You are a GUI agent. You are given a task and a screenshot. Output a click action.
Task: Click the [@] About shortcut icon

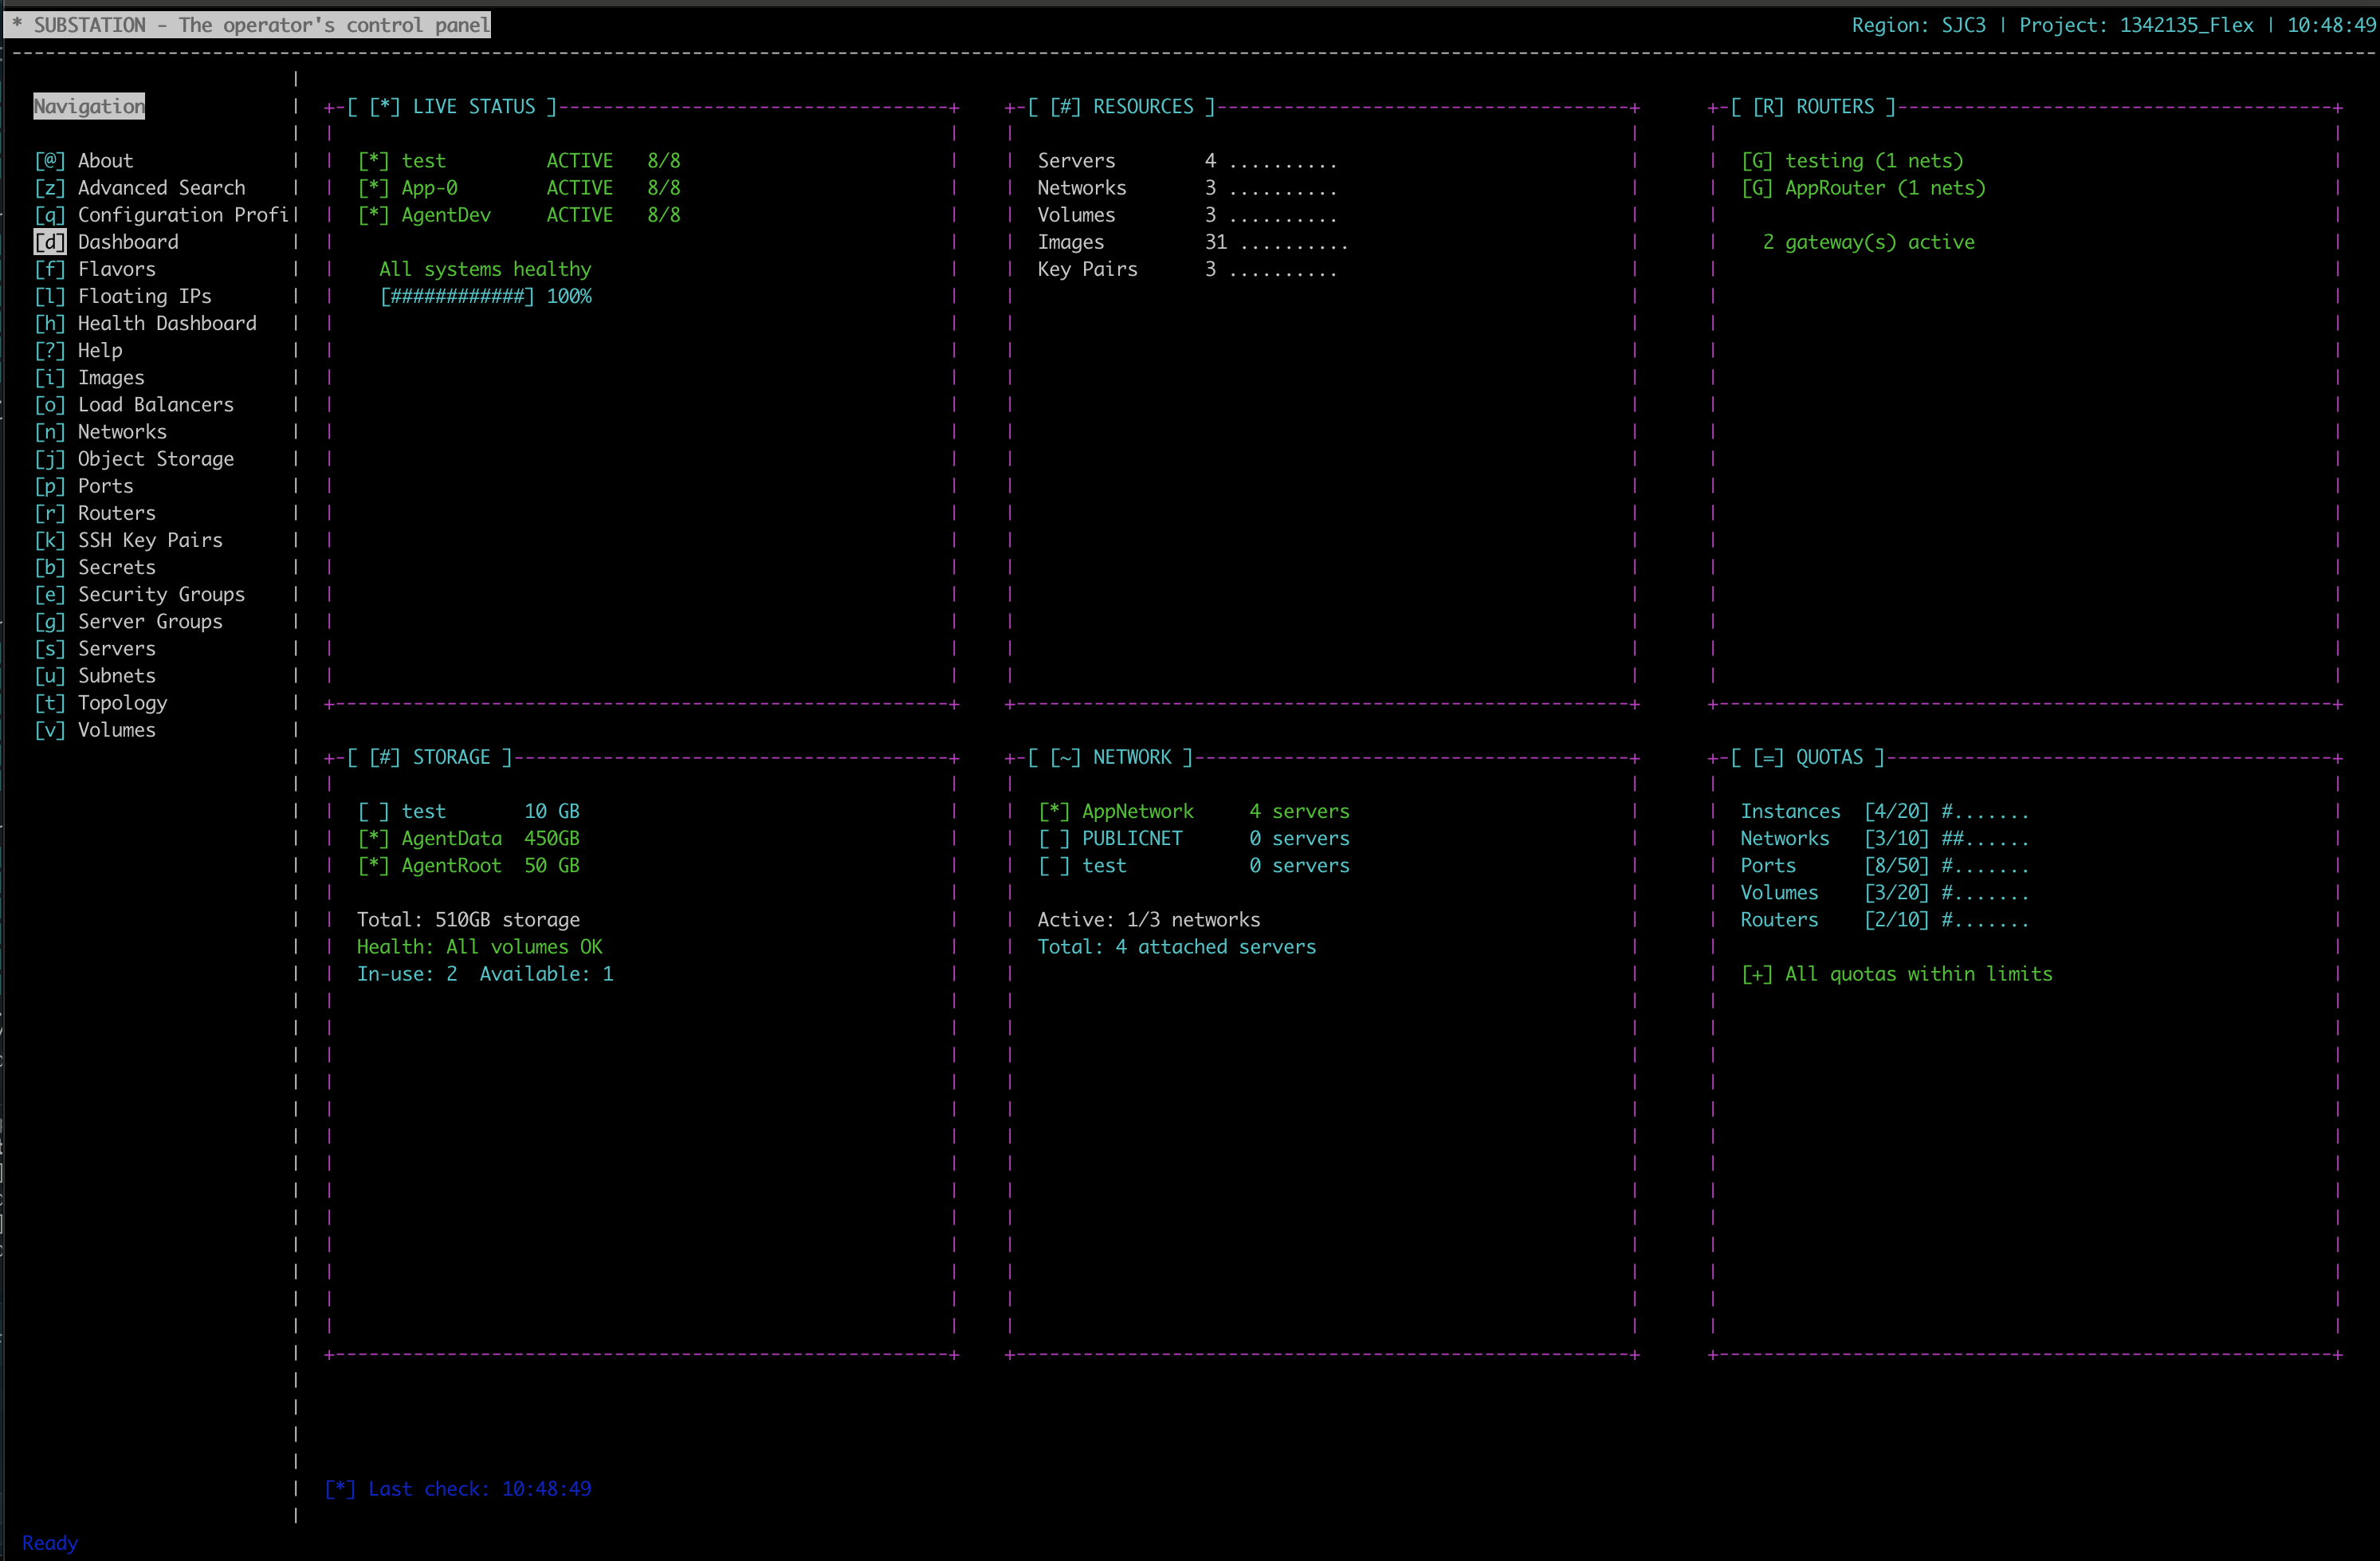50,161
